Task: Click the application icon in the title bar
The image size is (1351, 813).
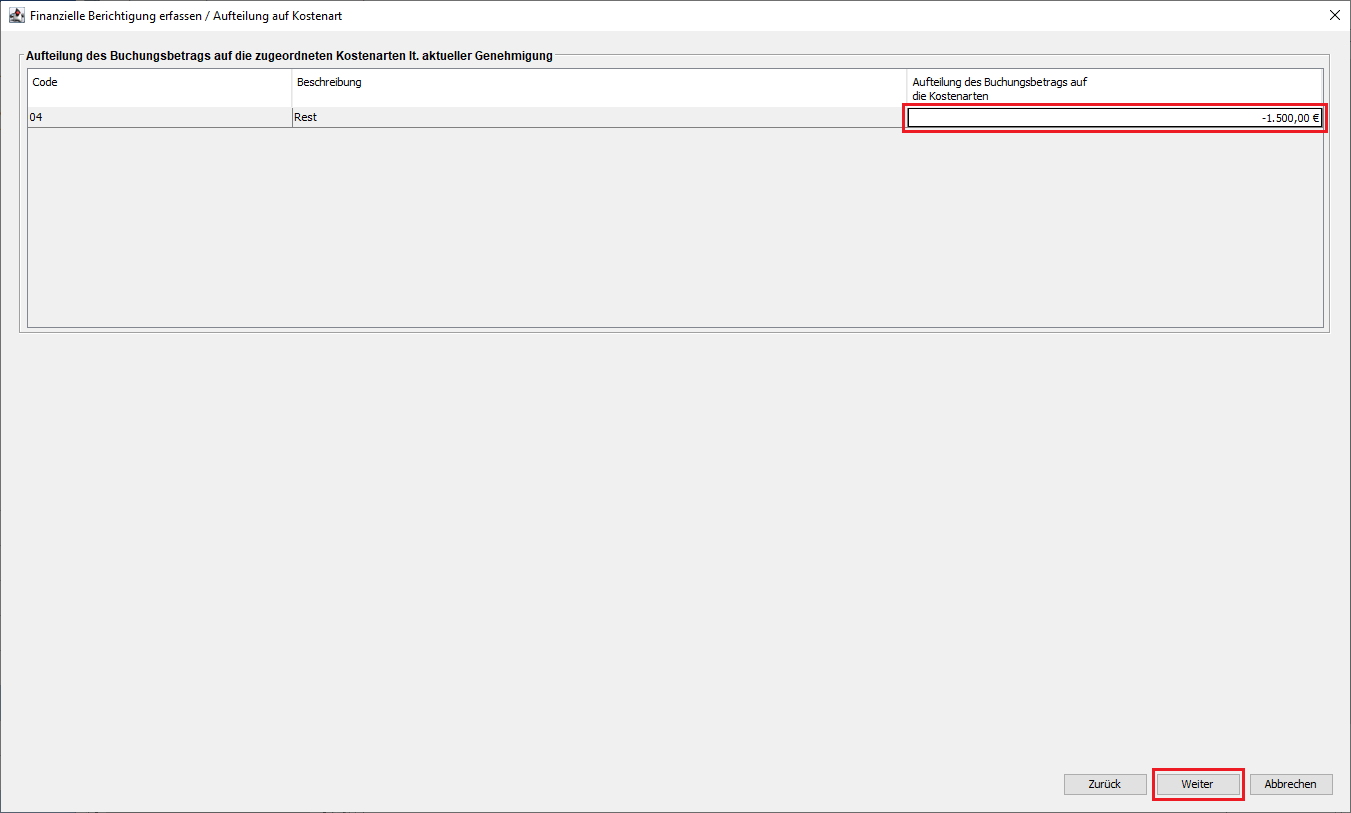Action: [17, 16]
